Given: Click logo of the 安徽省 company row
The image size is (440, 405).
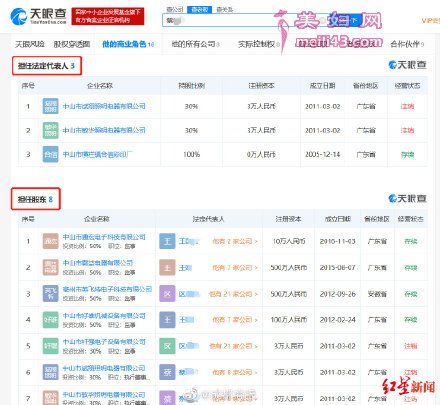Looking at the screenshot, I should pyautogui.click(x=51, y=294).
